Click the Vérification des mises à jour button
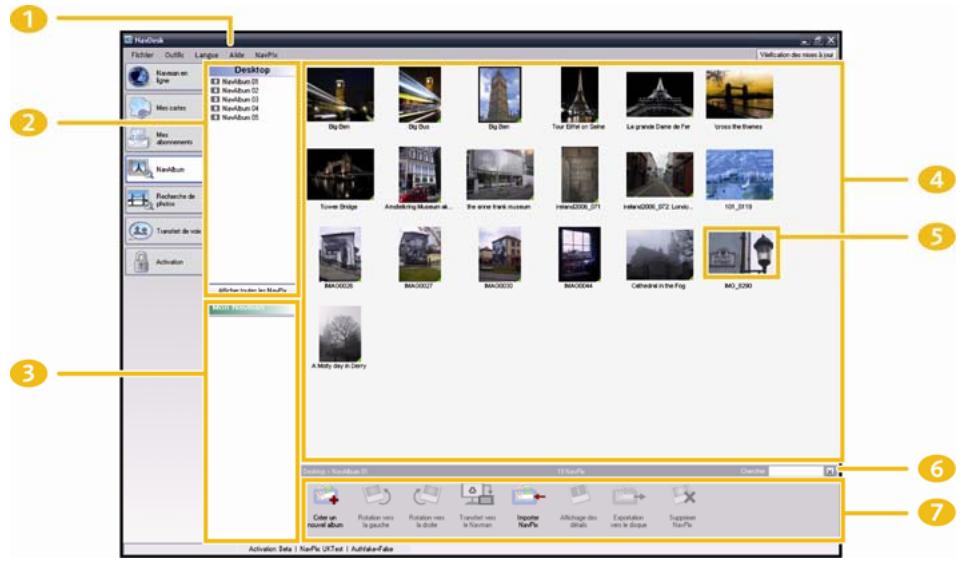Image resolution: width=967 pixels, height=562 pixels. tap(796, 55)
